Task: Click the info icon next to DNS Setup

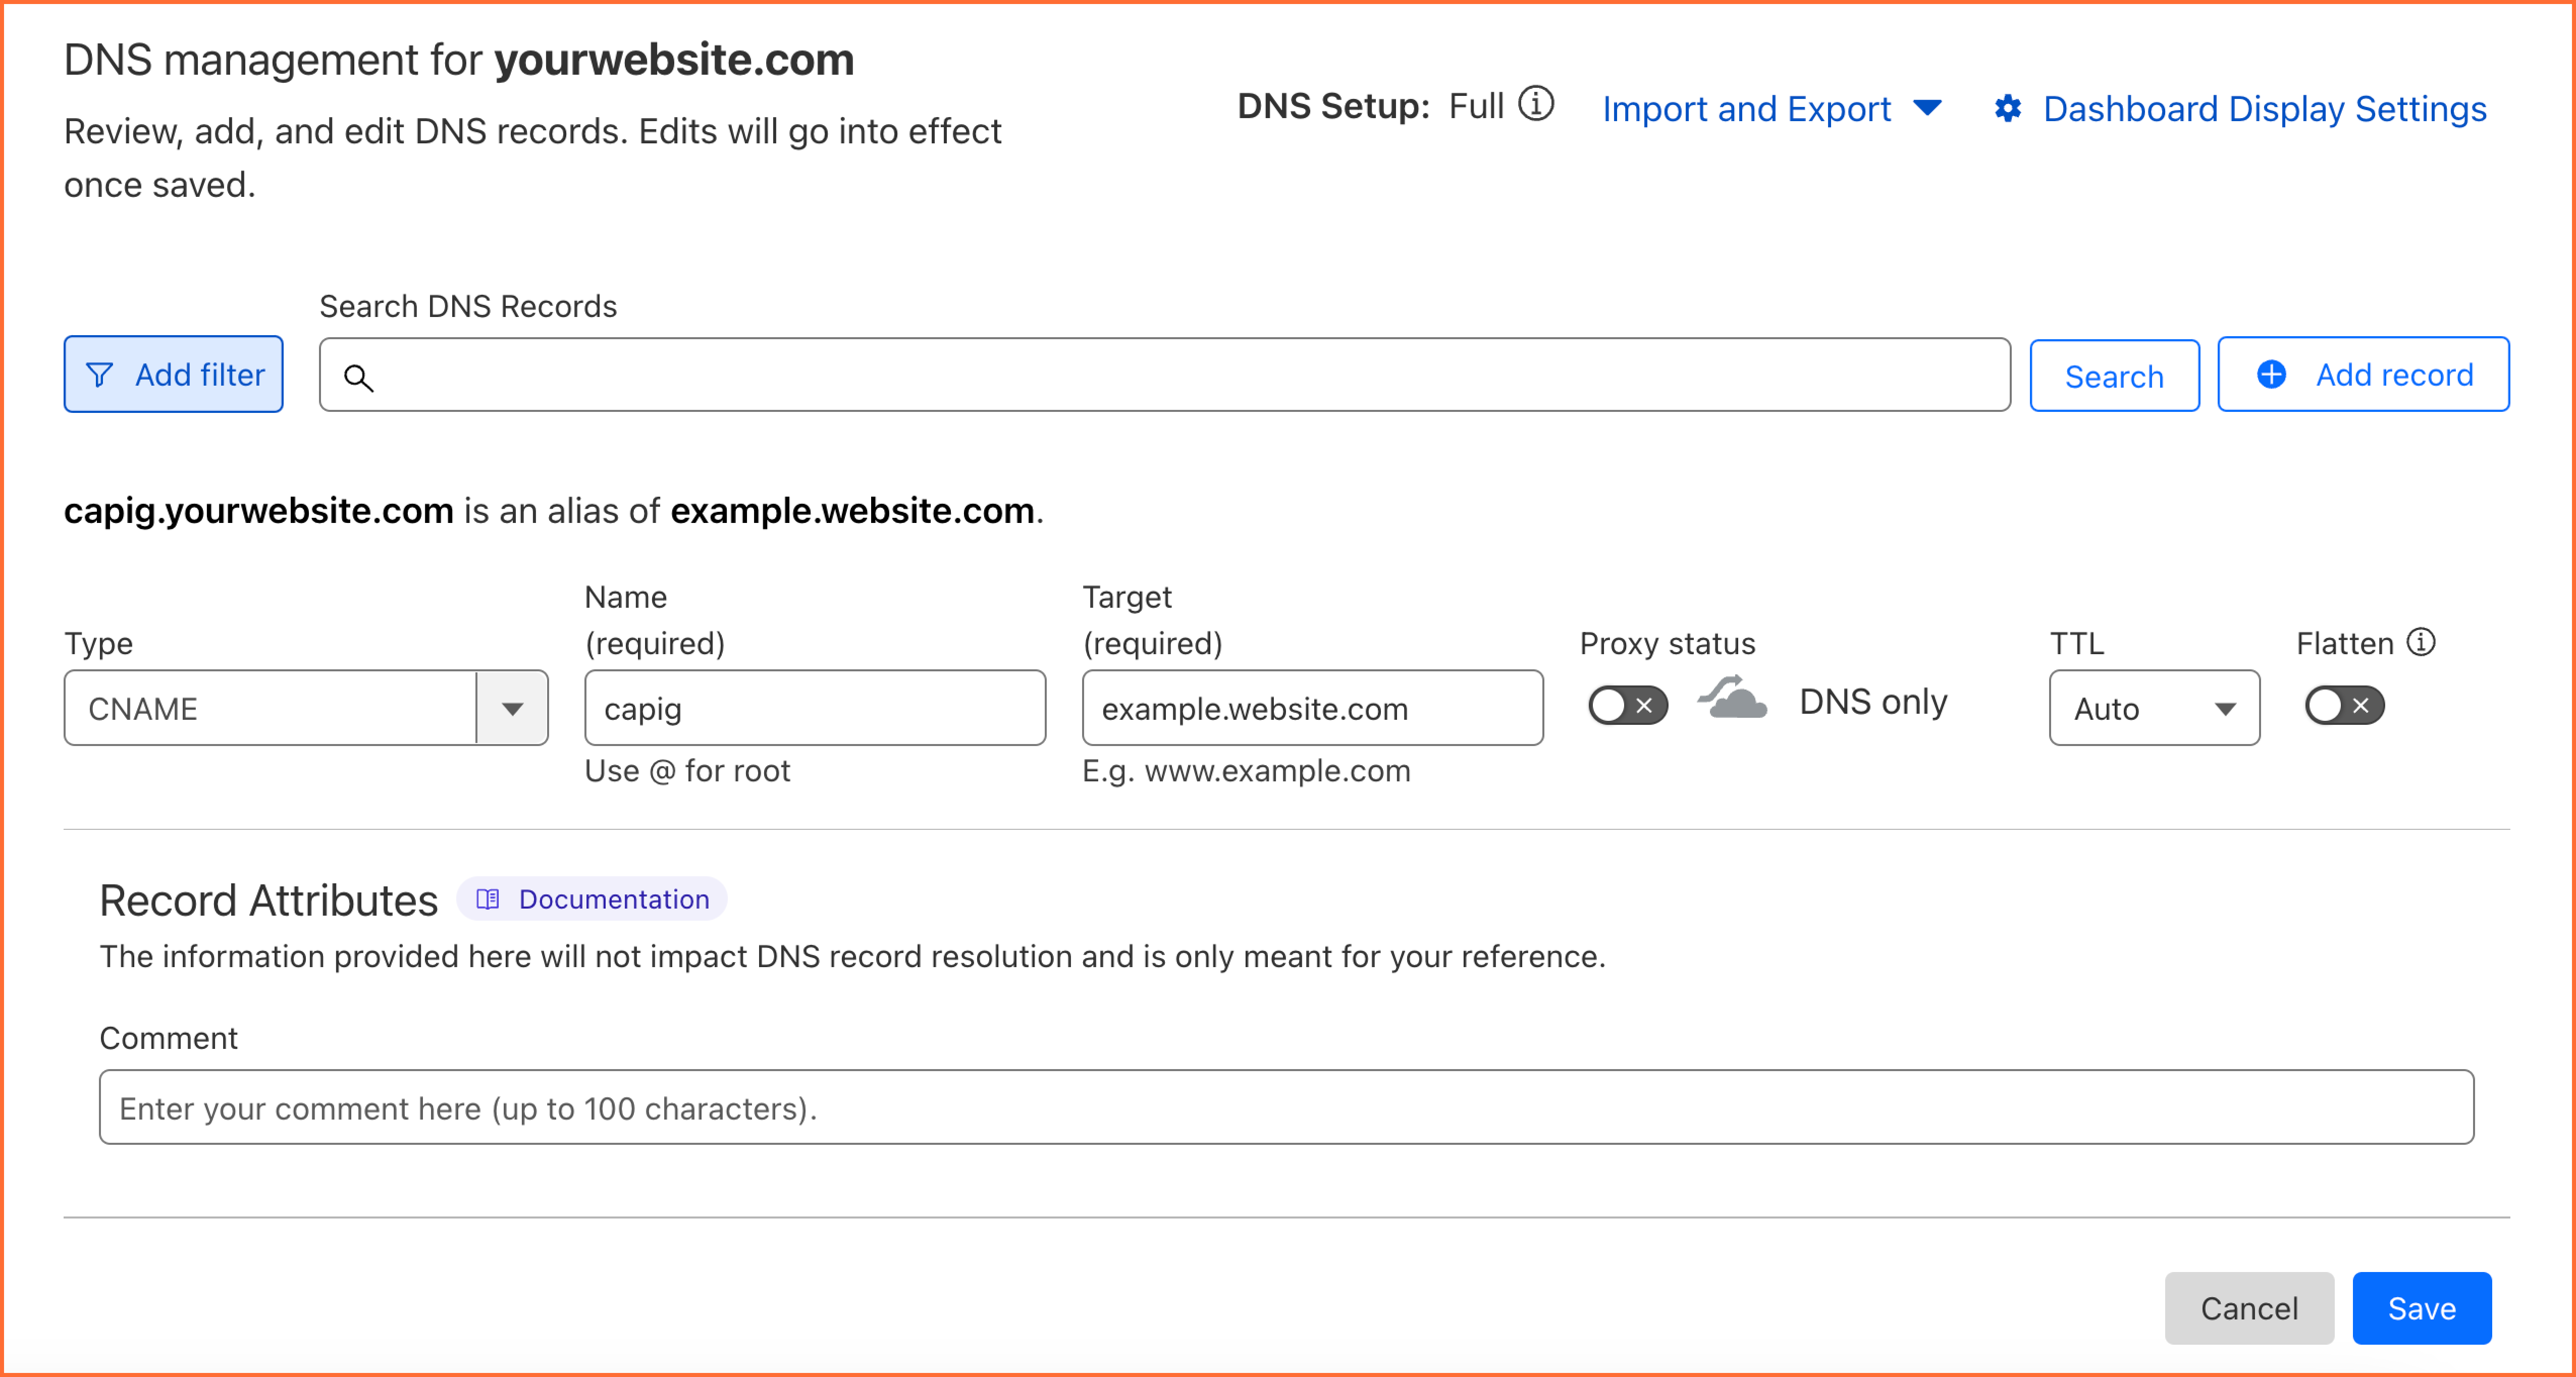Action: point(1537,104)
